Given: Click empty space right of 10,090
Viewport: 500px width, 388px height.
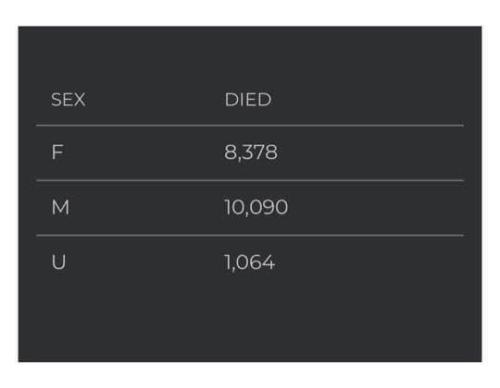Looking at the screenshot, I should pyautogui.click(x=377, y=207).
